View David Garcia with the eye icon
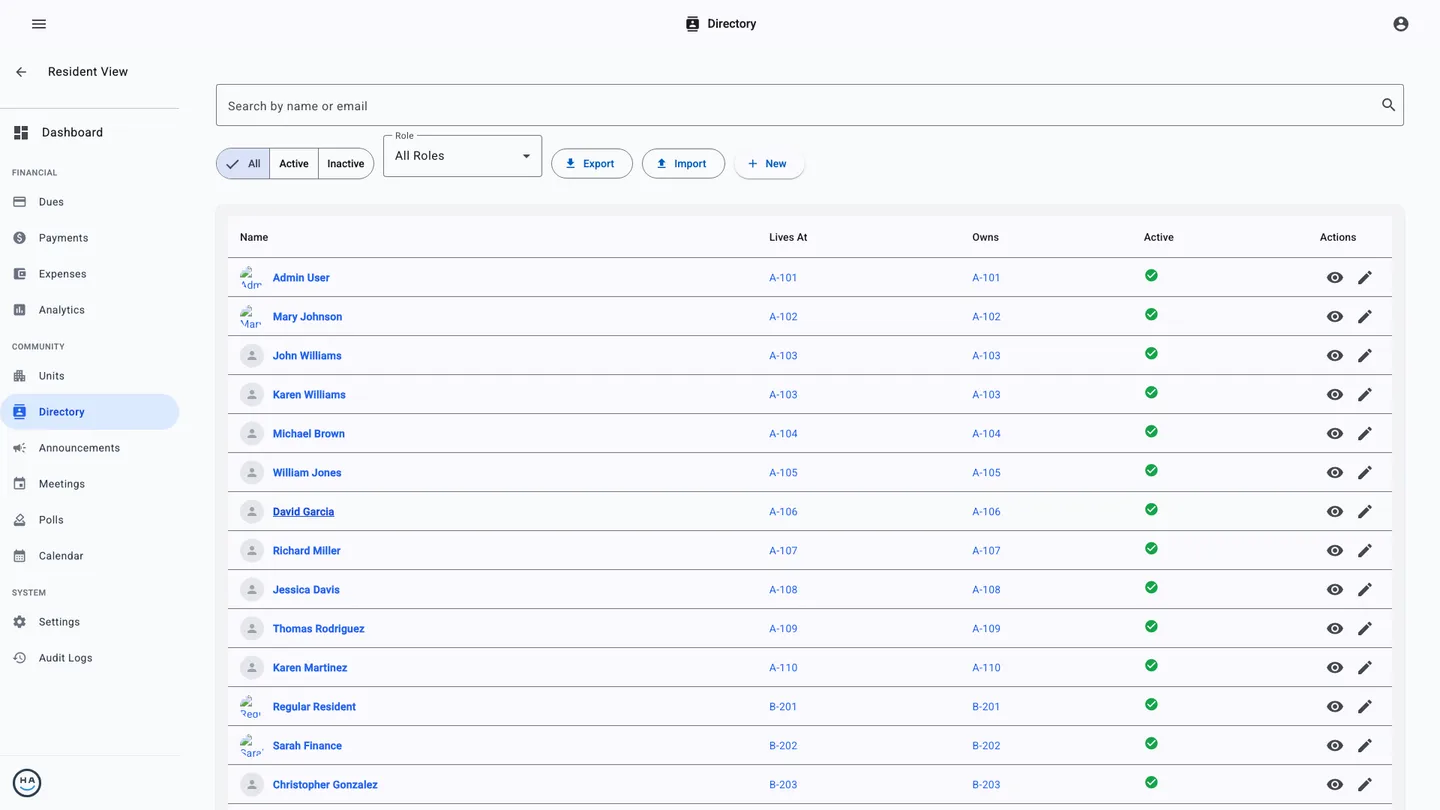The width and height of the screenshot is (1440, 810). click(x=1335, y=512)
